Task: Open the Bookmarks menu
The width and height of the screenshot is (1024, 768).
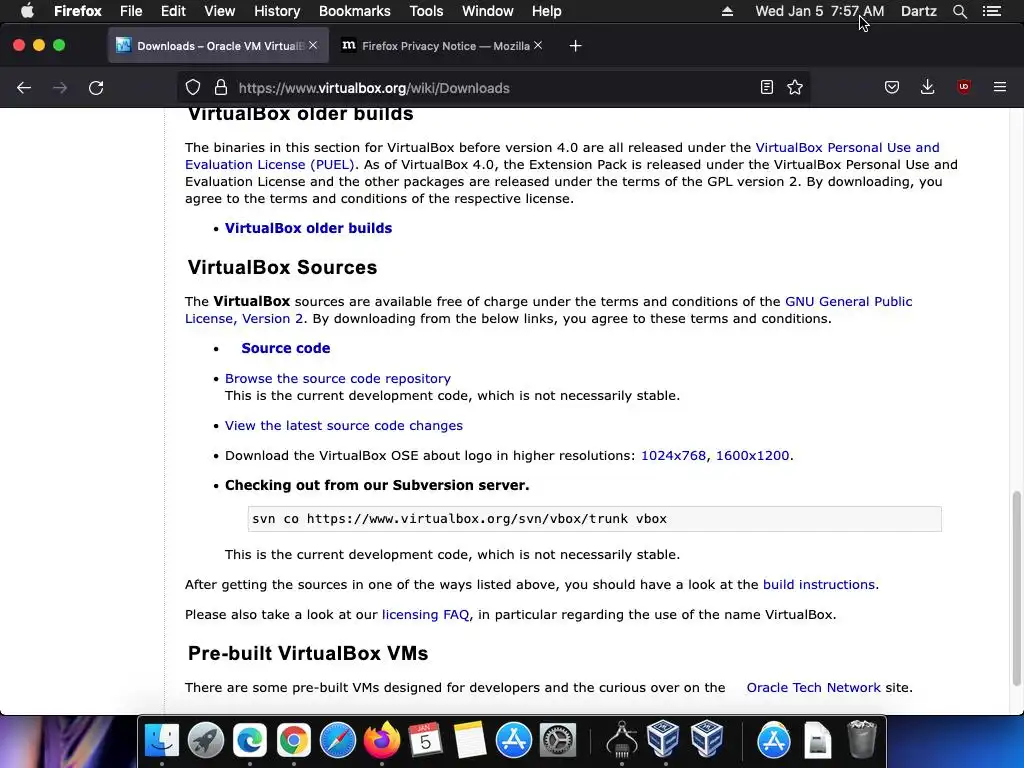Action: point(355,11)
